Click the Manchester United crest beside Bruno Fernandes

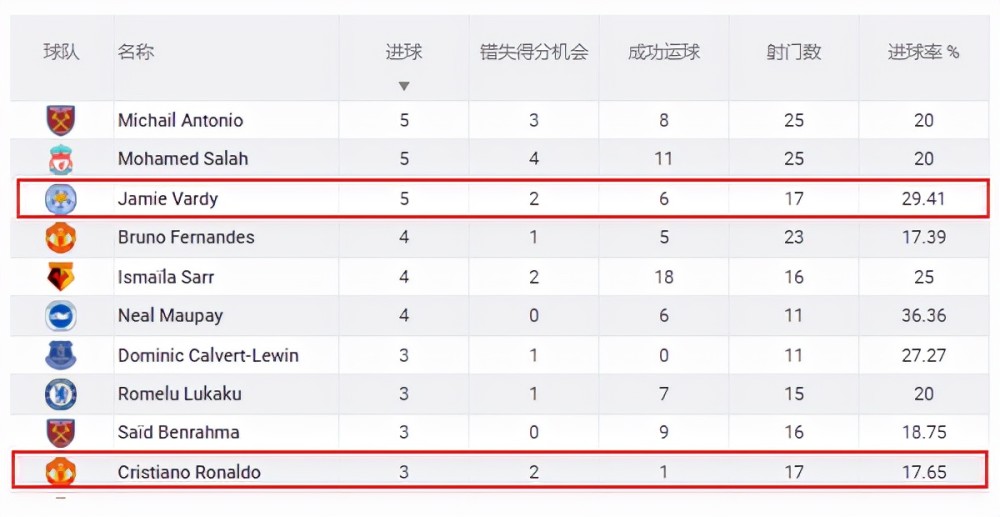[61, 238]
